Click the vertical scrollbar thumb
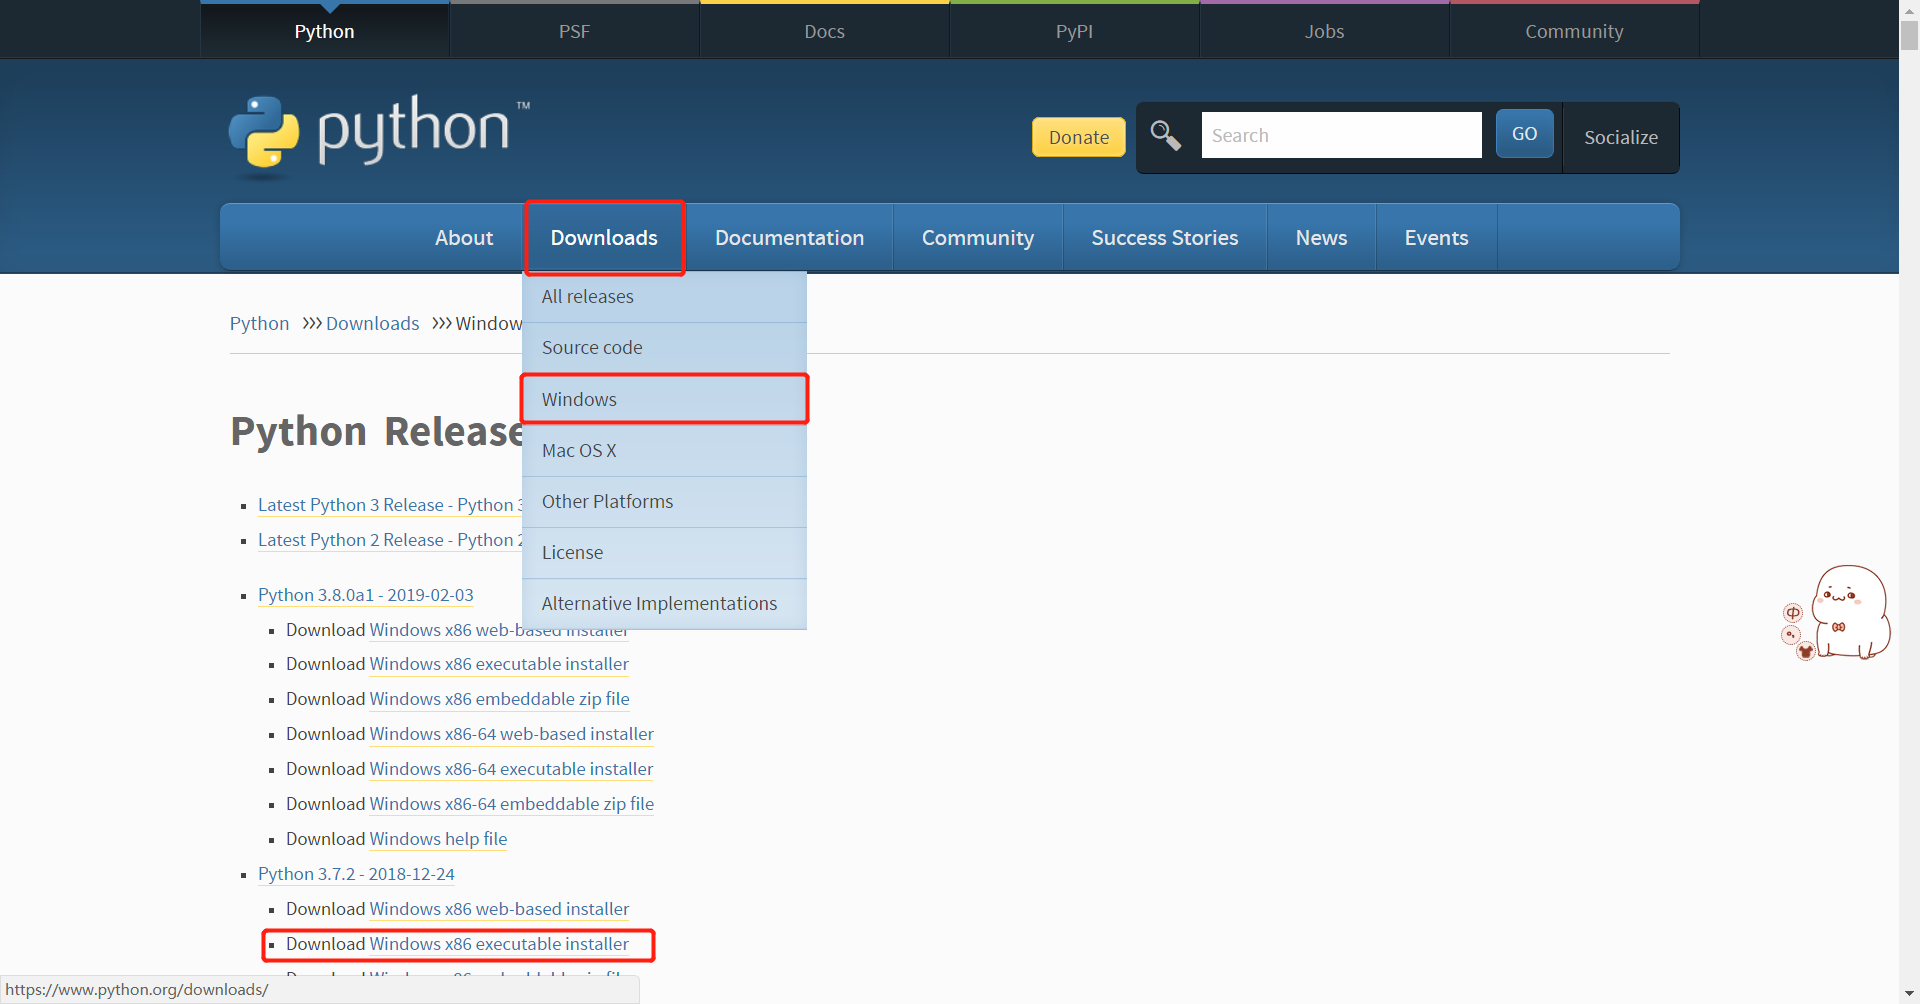Screen dimensions: 1920x1004 [1909, 34]
